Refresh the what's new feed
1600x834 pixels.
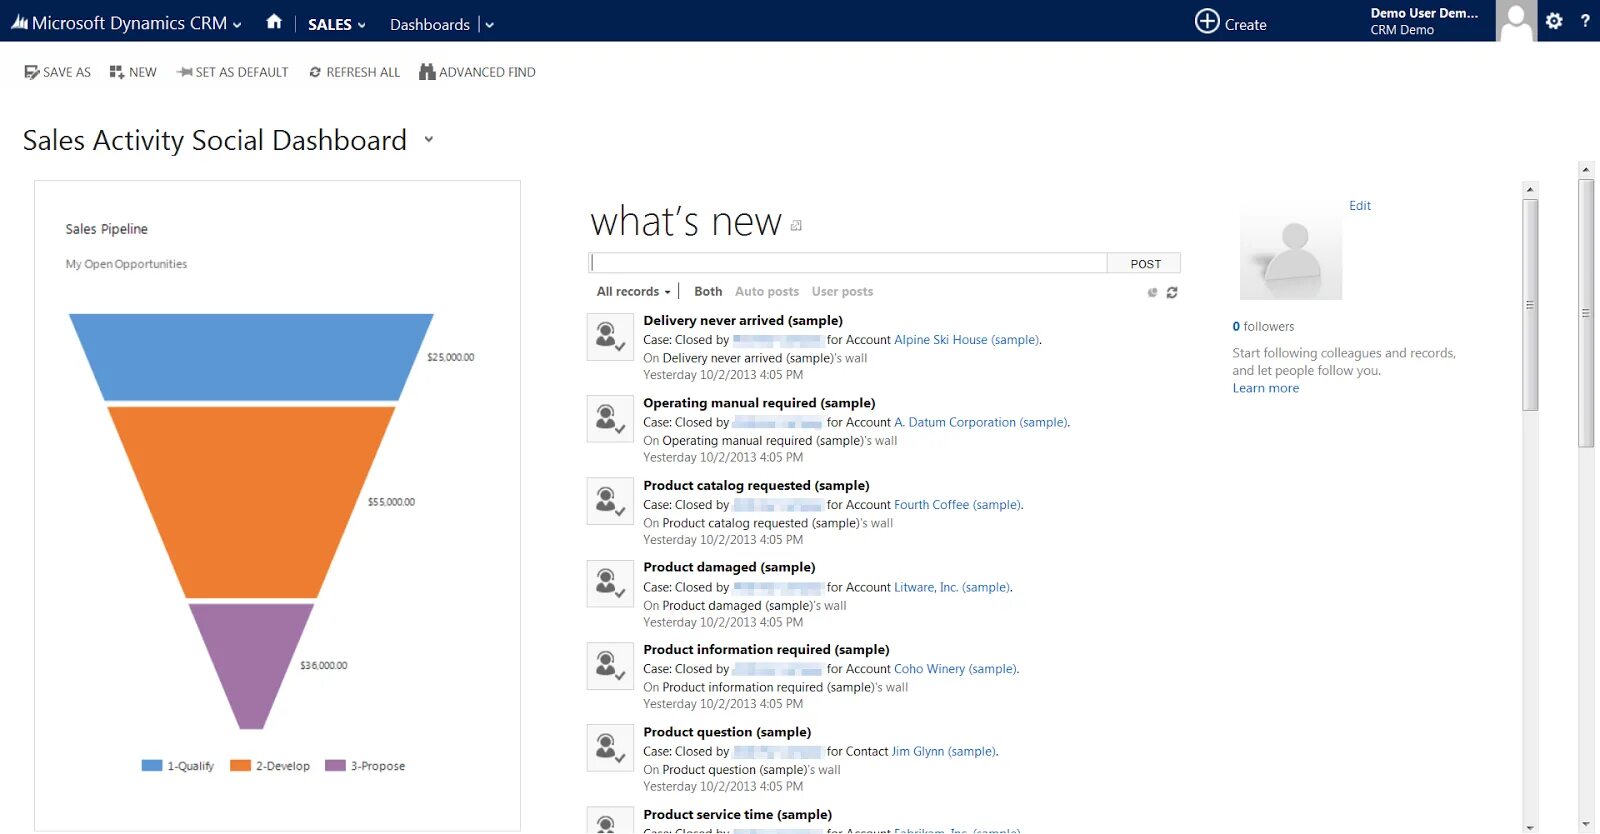(x=1172, y=293)
